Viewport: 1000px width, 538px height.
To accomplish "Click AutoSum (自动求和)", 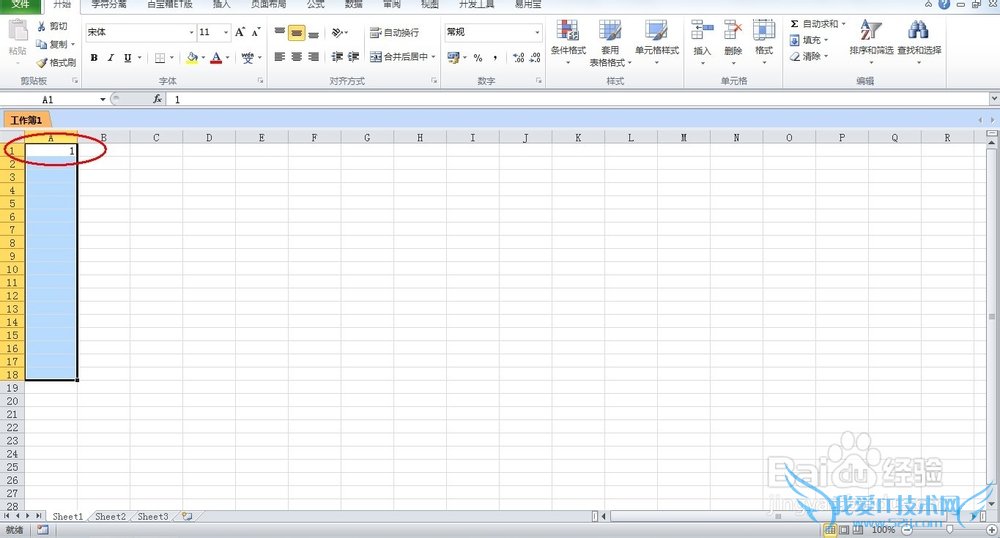I will tap(815, 24).
